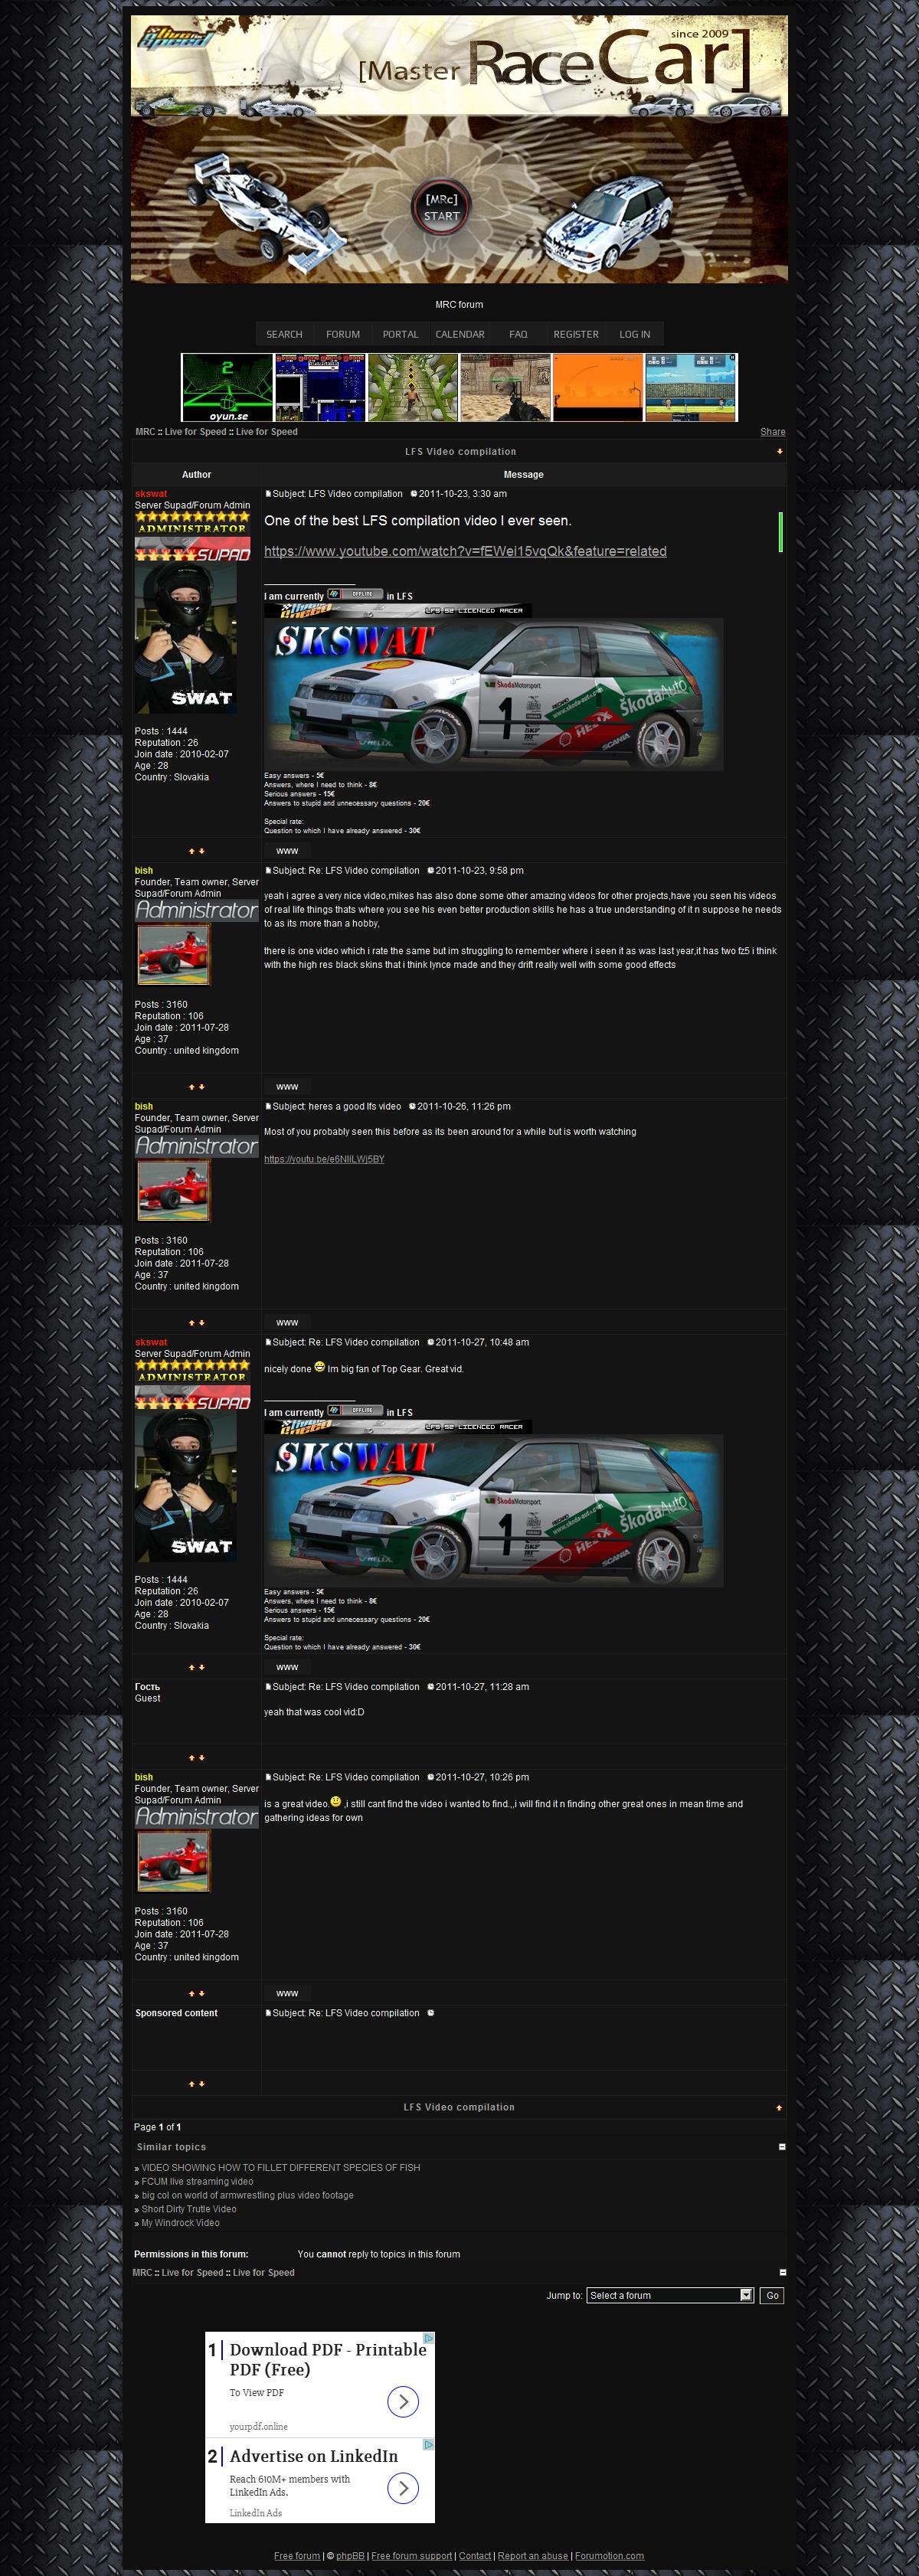Click the SKSWAT Skoda signature image in first post
Image resolution: width=919 pixels, height=2576 pixels.
[x=493, y=694]
